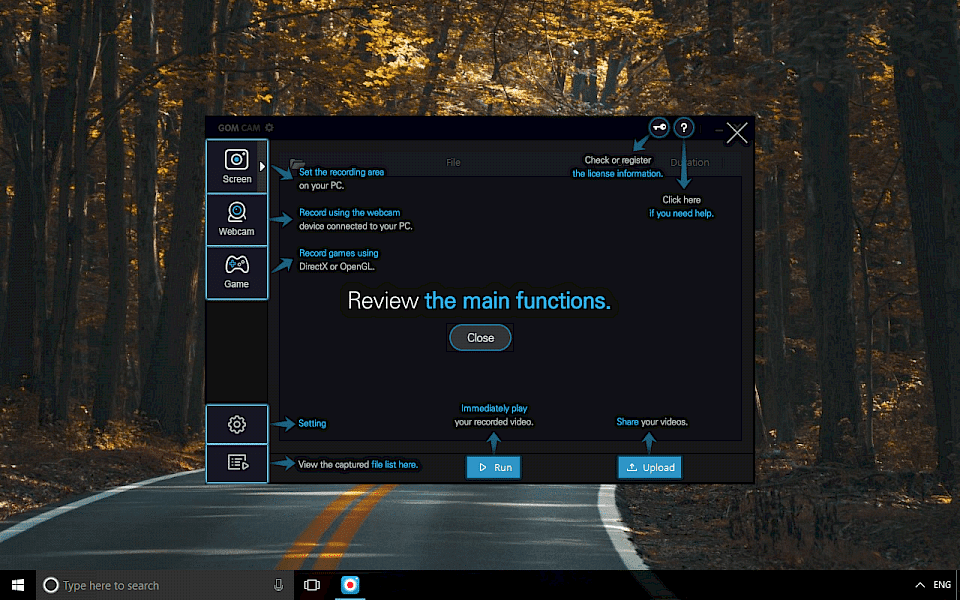
Task: Click the GOM Cam taskbar icon
Action: point(350,585)
